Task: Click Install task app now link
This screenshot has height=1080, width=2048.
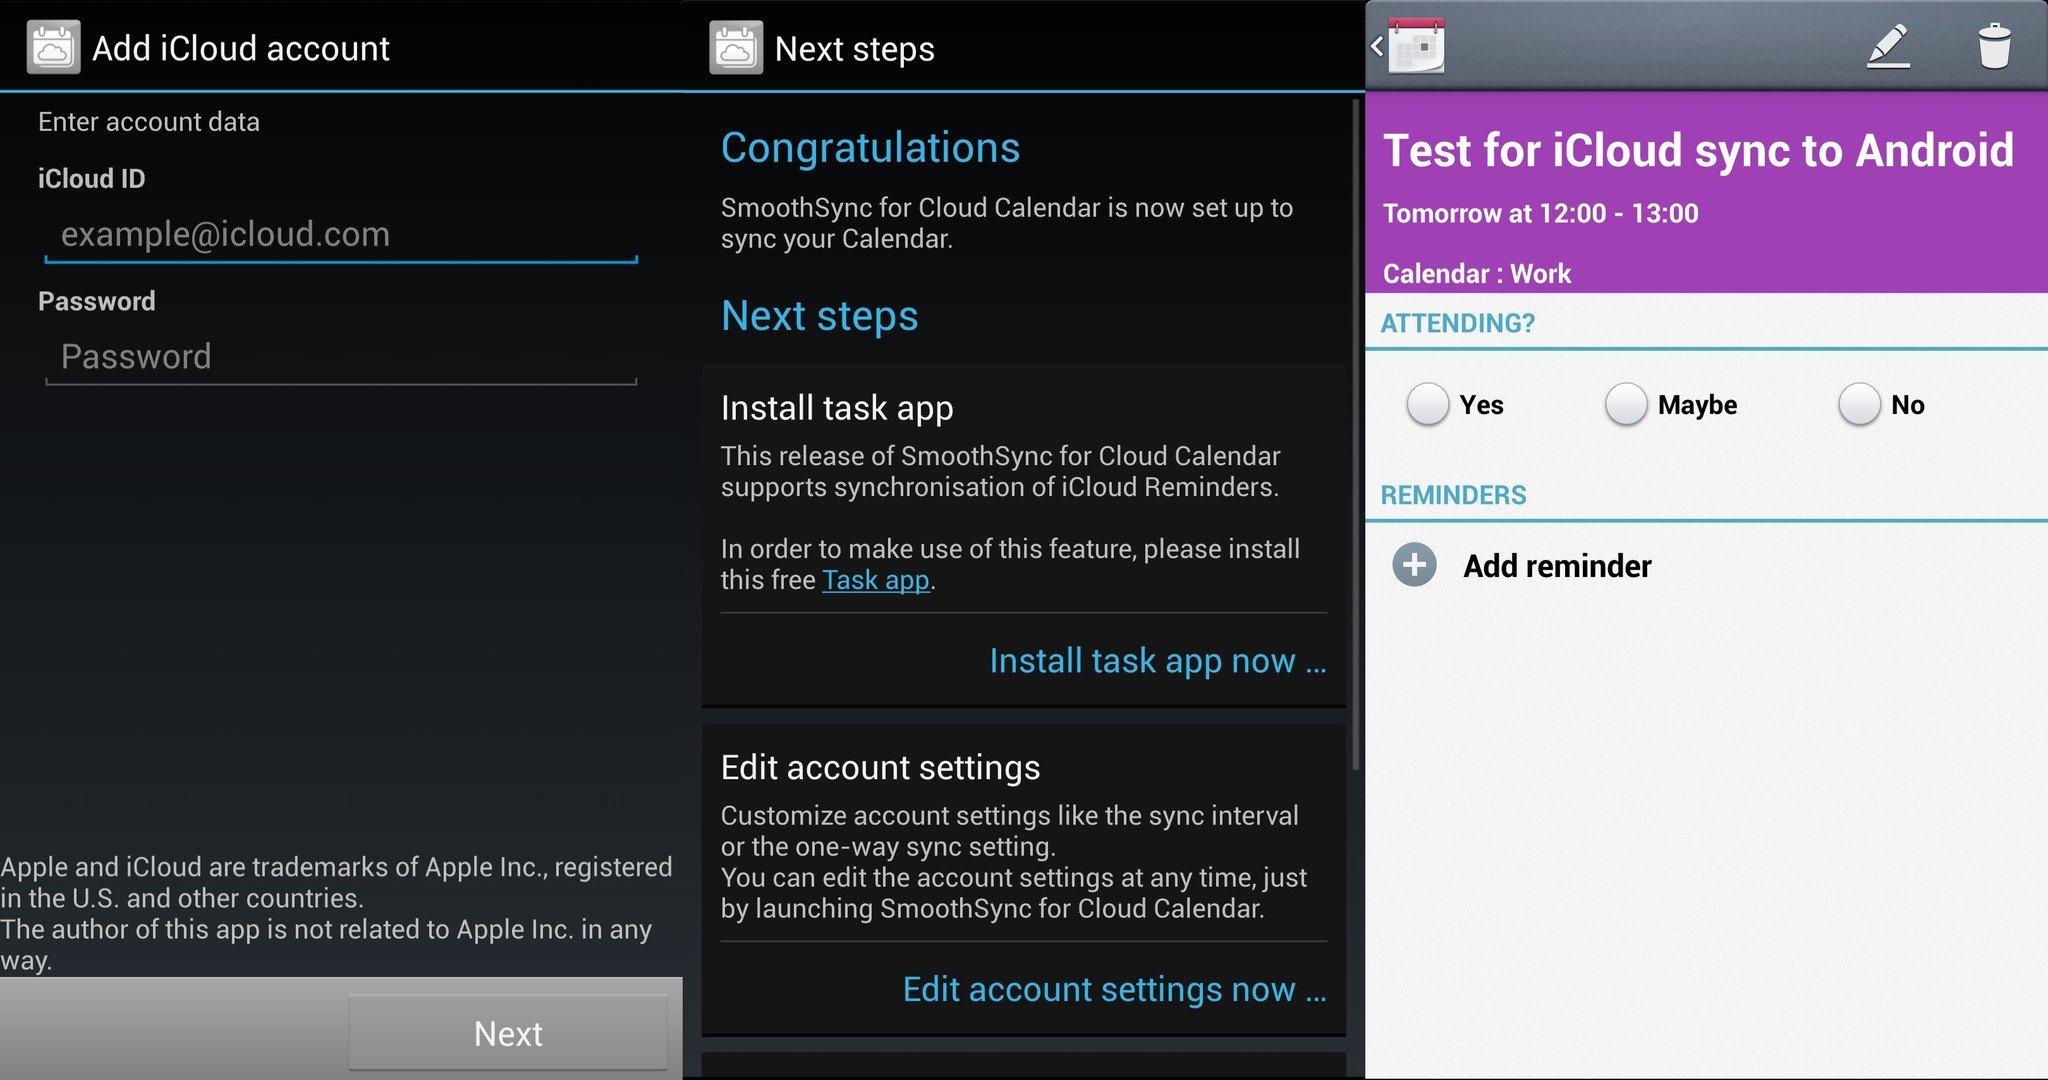Action: 1157,661
